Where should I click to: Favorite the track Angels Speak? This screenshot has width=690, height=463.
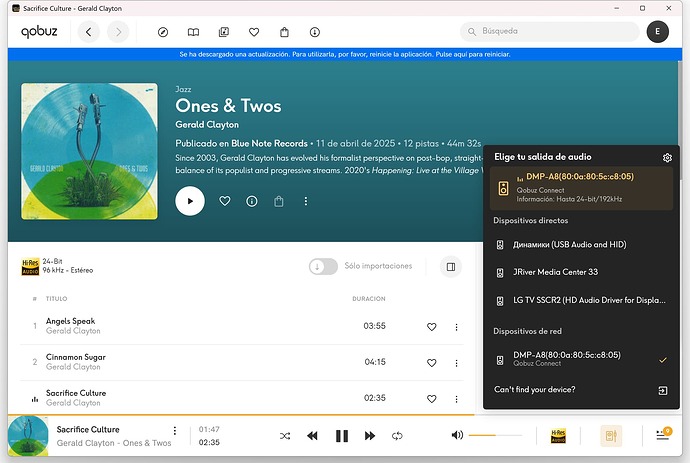click(432, 327)
